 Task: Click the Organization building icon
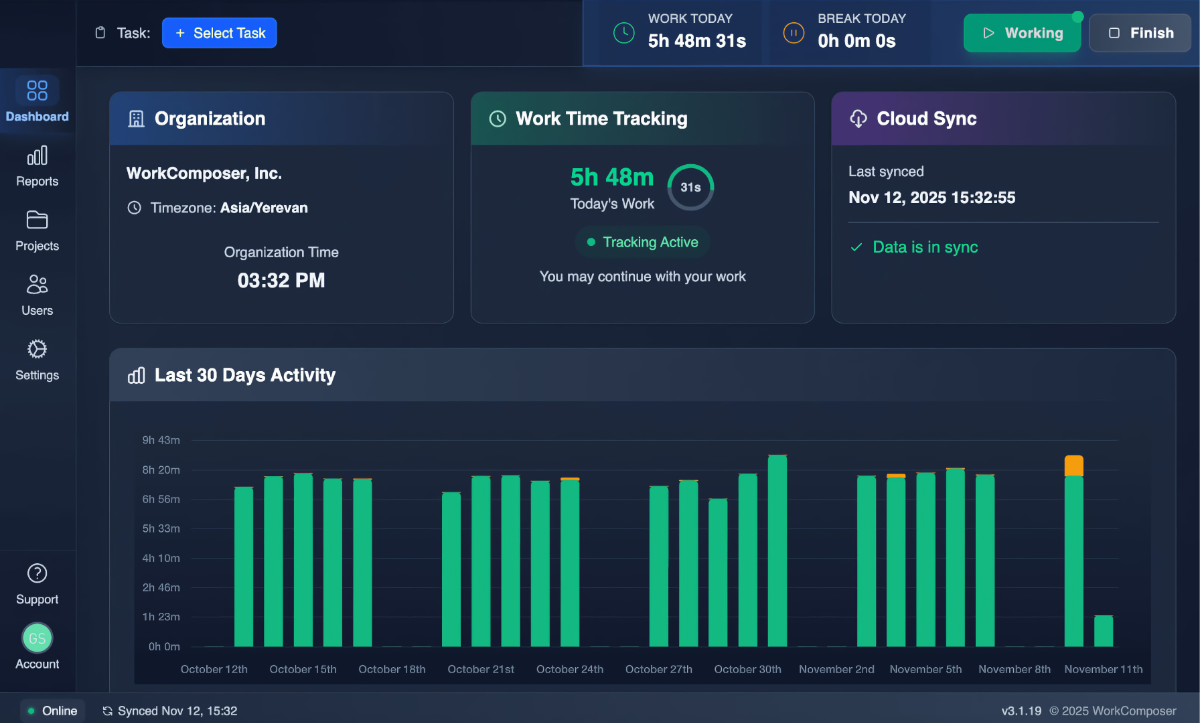point(135,118)
